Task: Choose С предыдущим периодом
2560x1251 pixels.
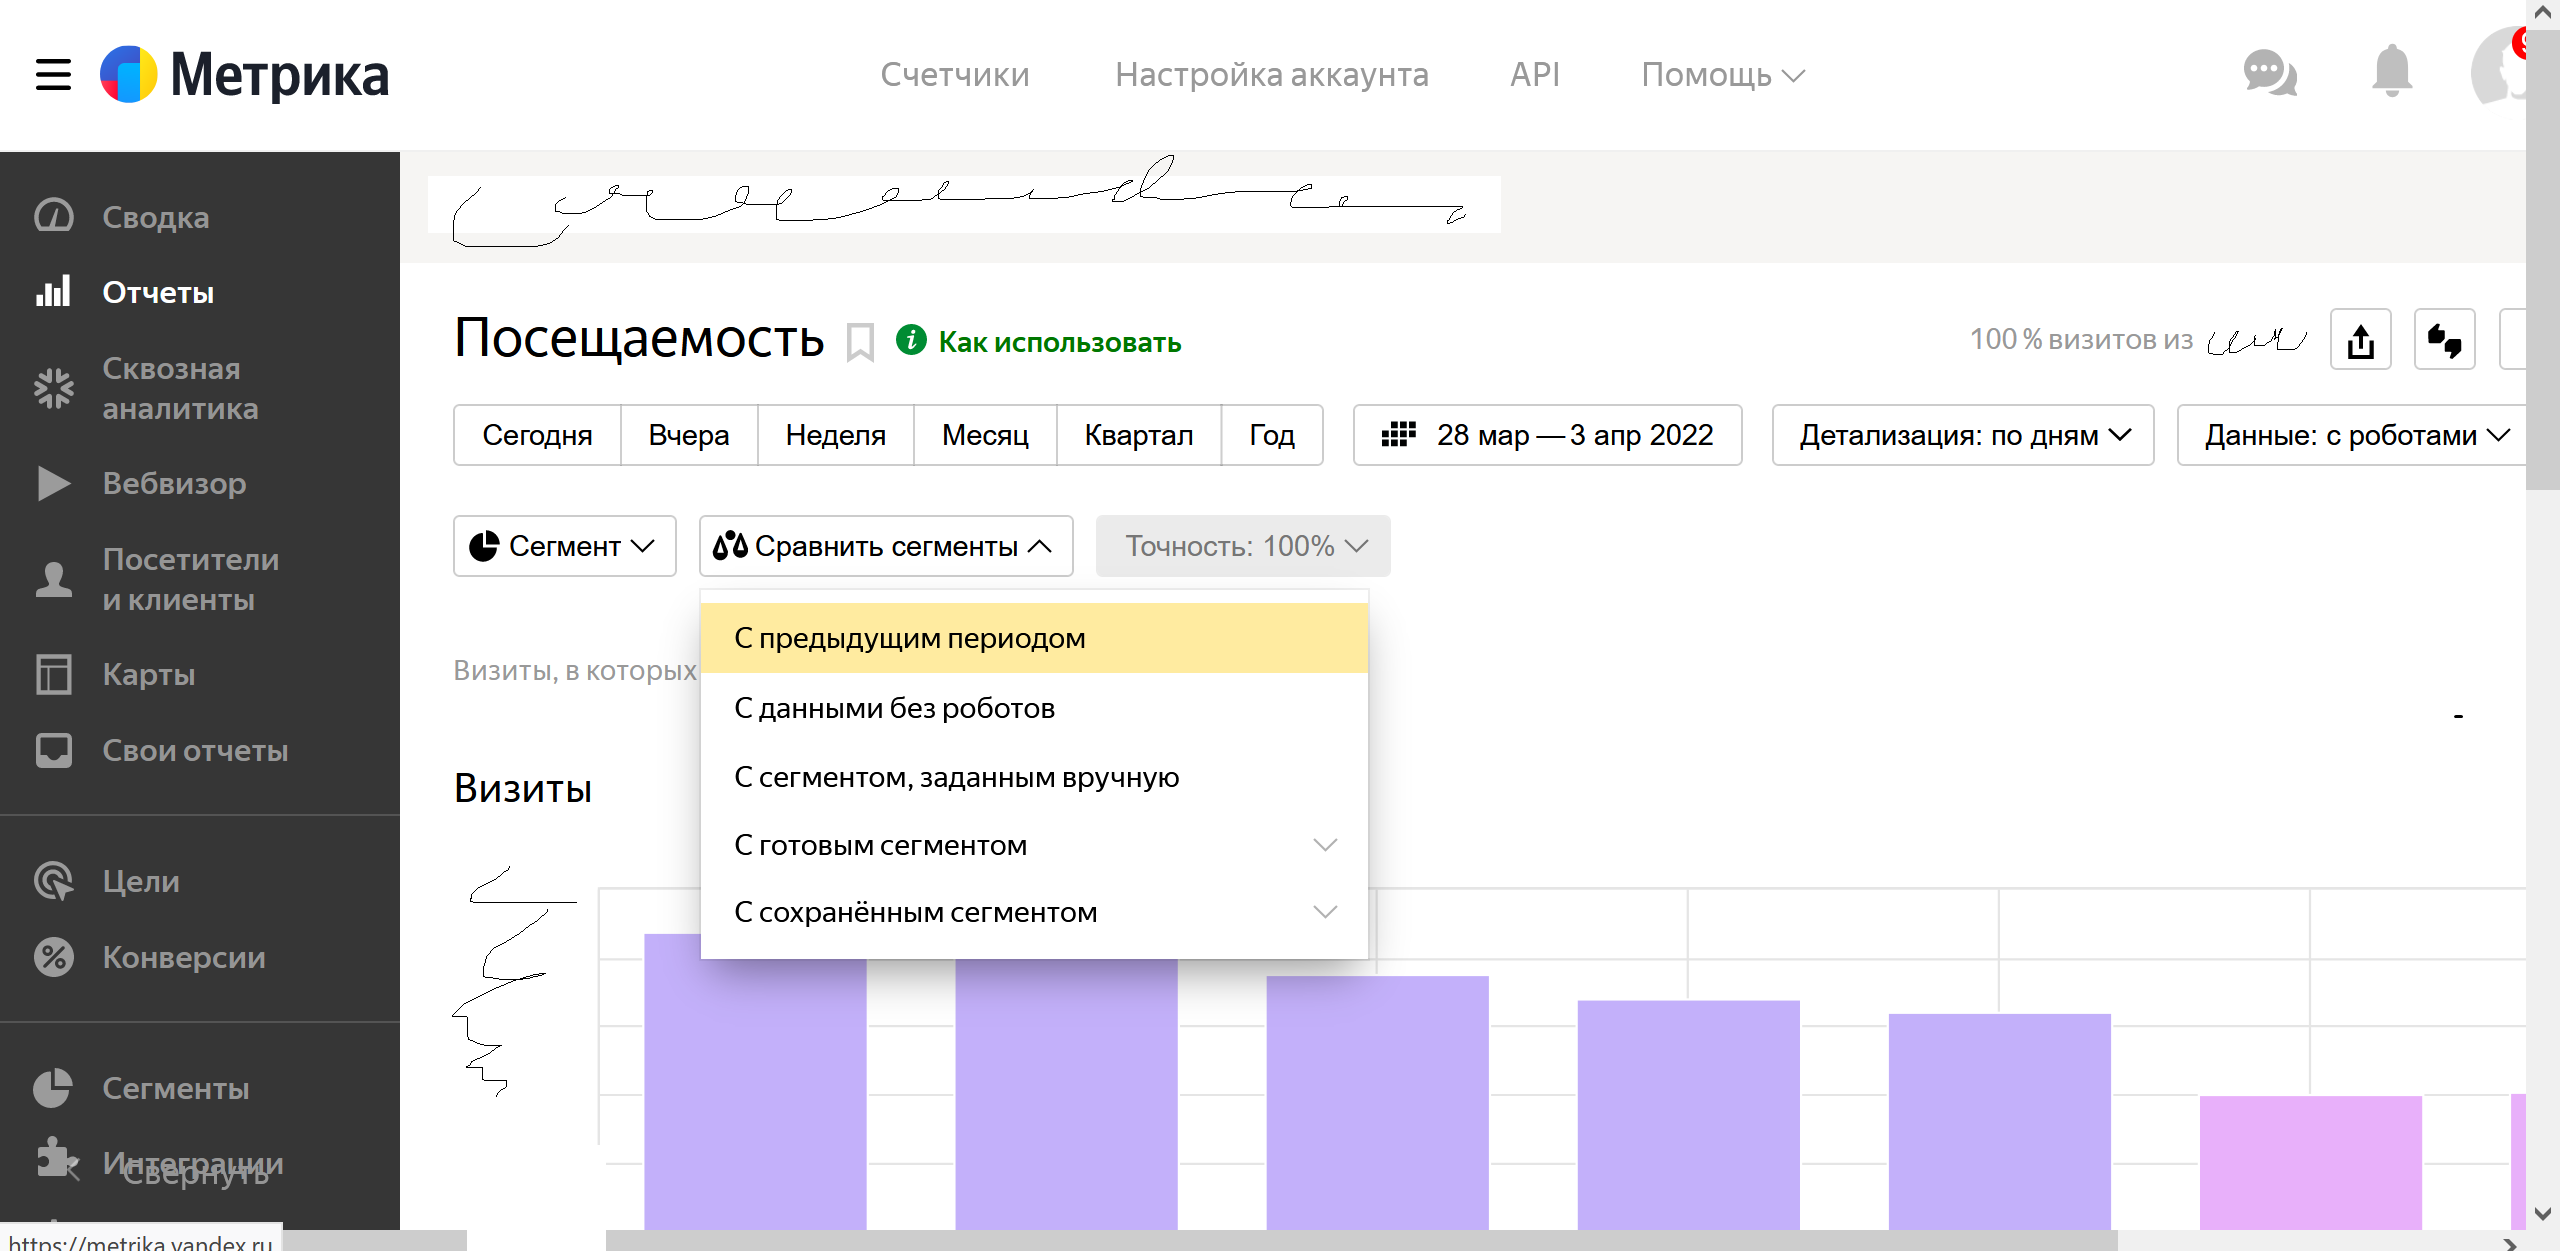Action: click(x=1034, y=638)
